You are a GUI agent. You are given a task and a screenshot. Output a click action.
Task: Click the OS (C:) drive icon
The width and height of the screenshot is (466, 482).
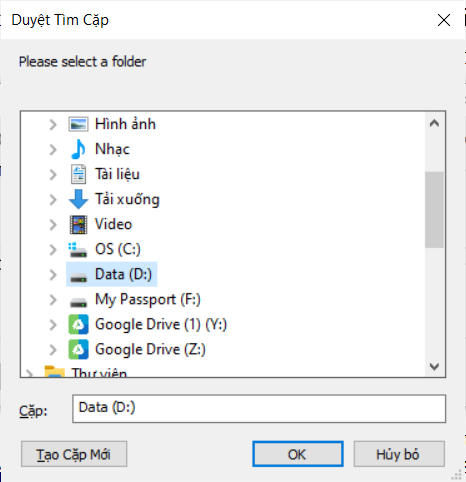point(78,249)
